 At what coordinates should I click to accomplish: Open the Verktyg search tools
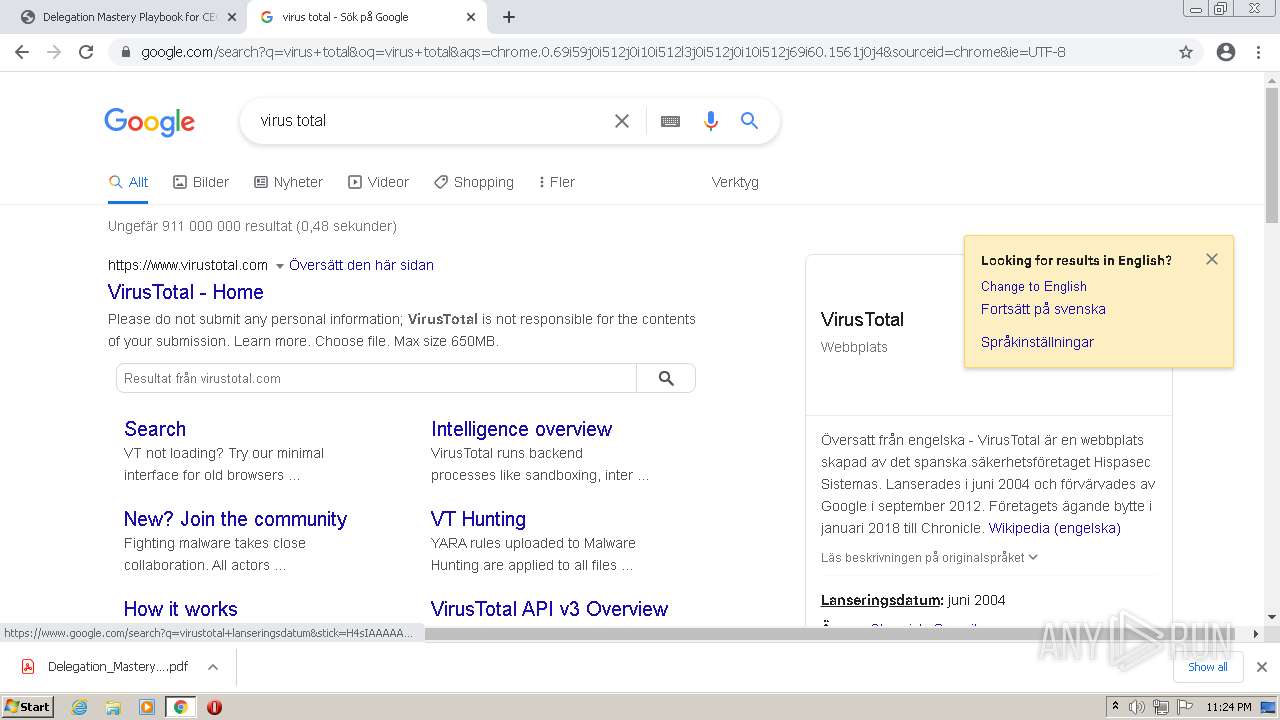click(x=735, y=182)
